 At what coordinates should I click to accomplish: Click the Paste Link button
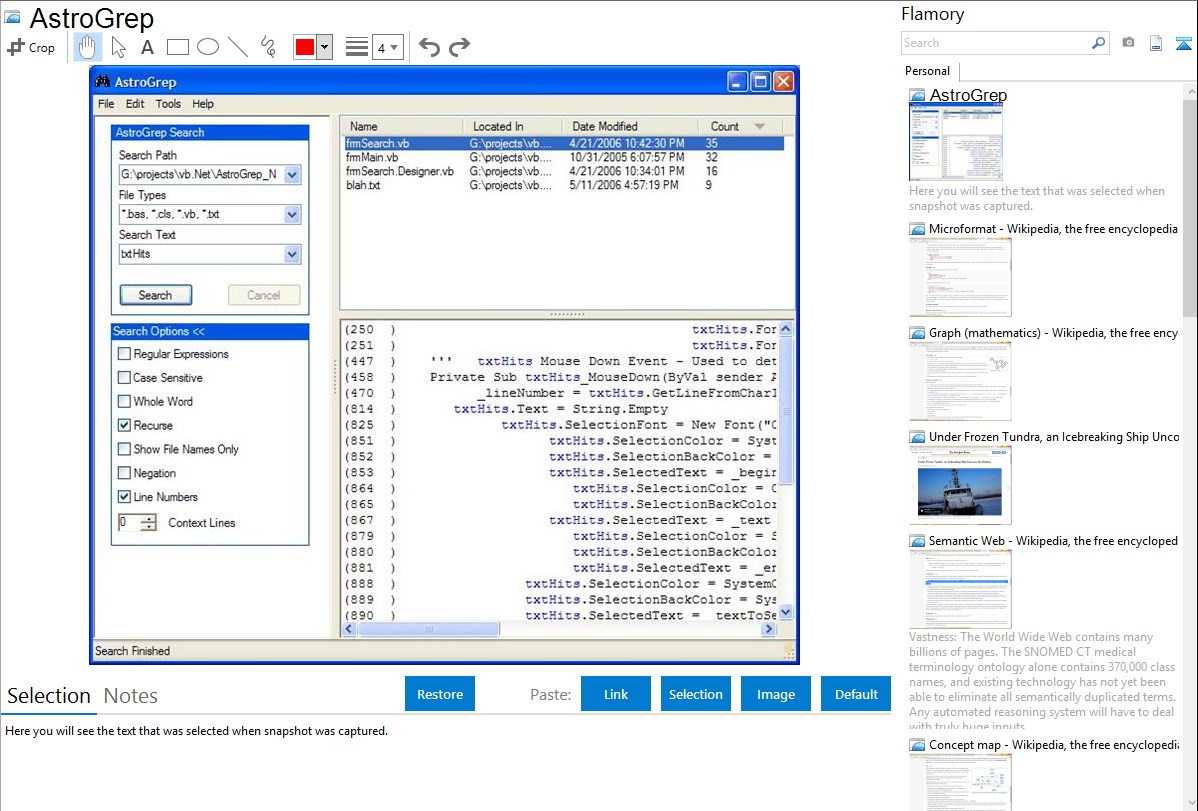616,694
